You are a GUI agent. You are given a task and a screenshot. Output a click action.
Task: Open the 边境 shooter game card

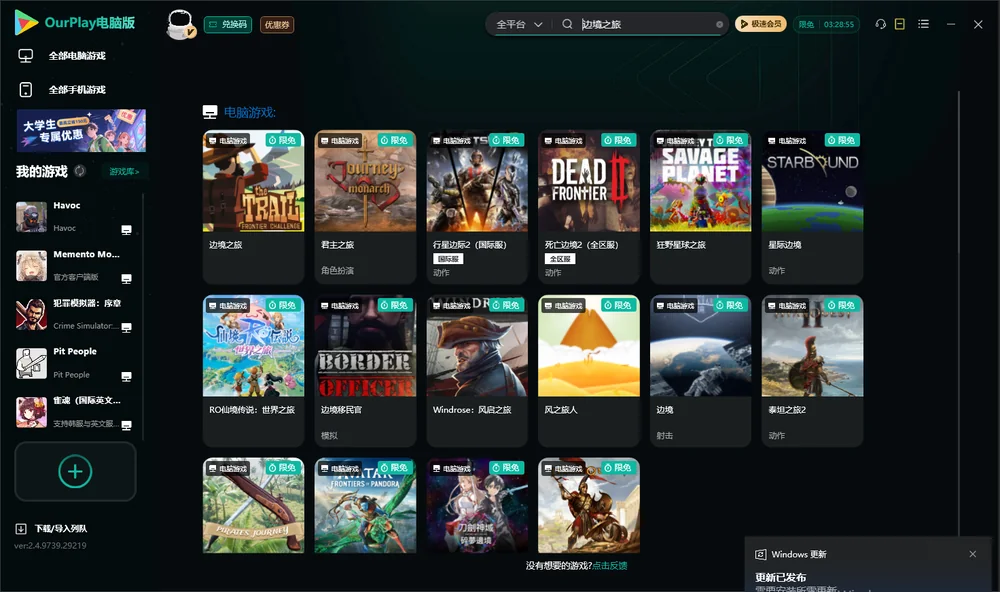pos(700,370)
